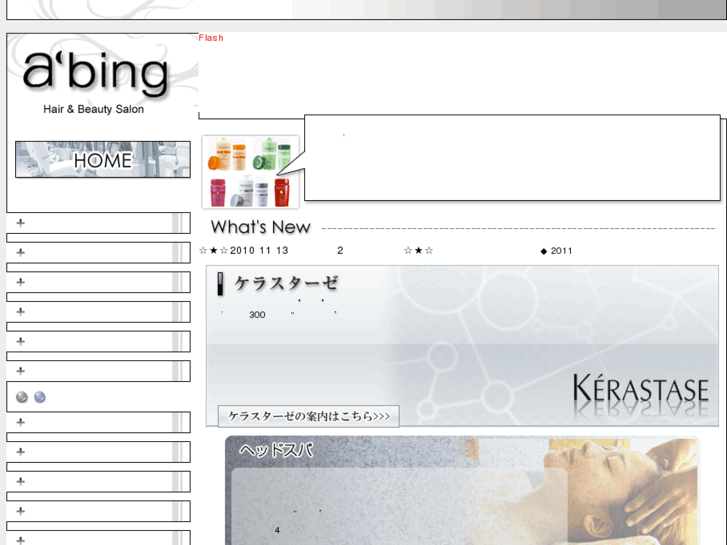Click the What's New heading
This screenshot has height=545, width=727.
[261, 227]
